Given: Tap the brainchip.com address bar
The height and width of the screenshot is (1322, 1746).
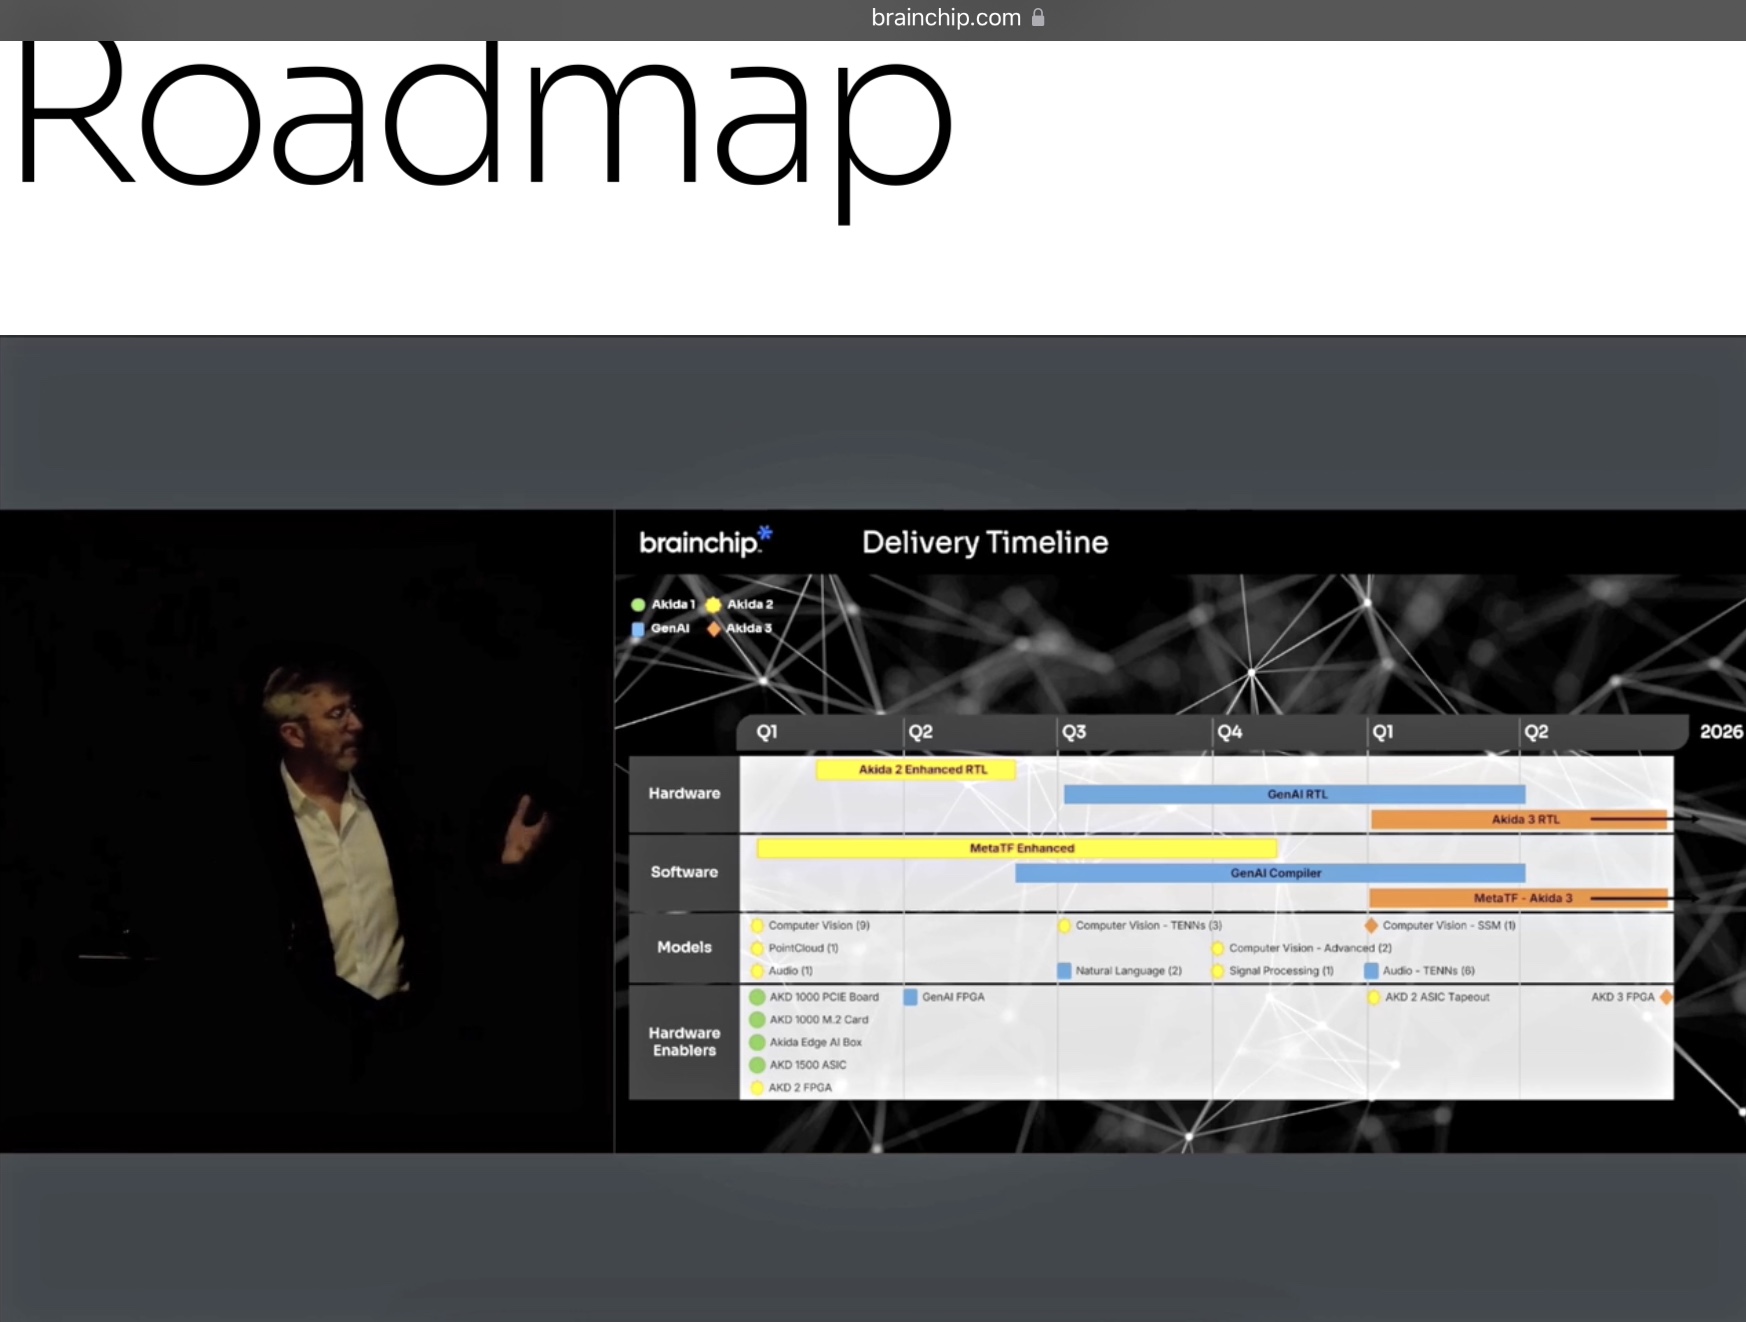Looking at the screenshot, I should pyautogui.click(x=945, y=18).
